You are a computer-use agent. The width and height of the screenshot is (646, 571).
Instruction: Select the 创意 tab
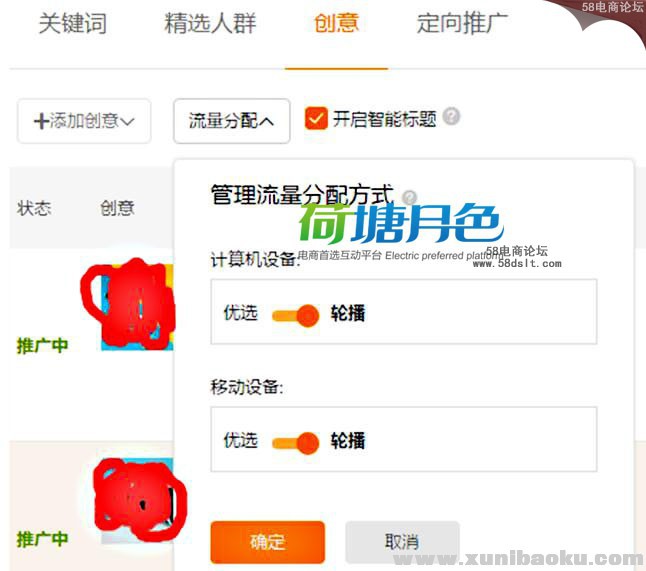(x=336, y=23)
